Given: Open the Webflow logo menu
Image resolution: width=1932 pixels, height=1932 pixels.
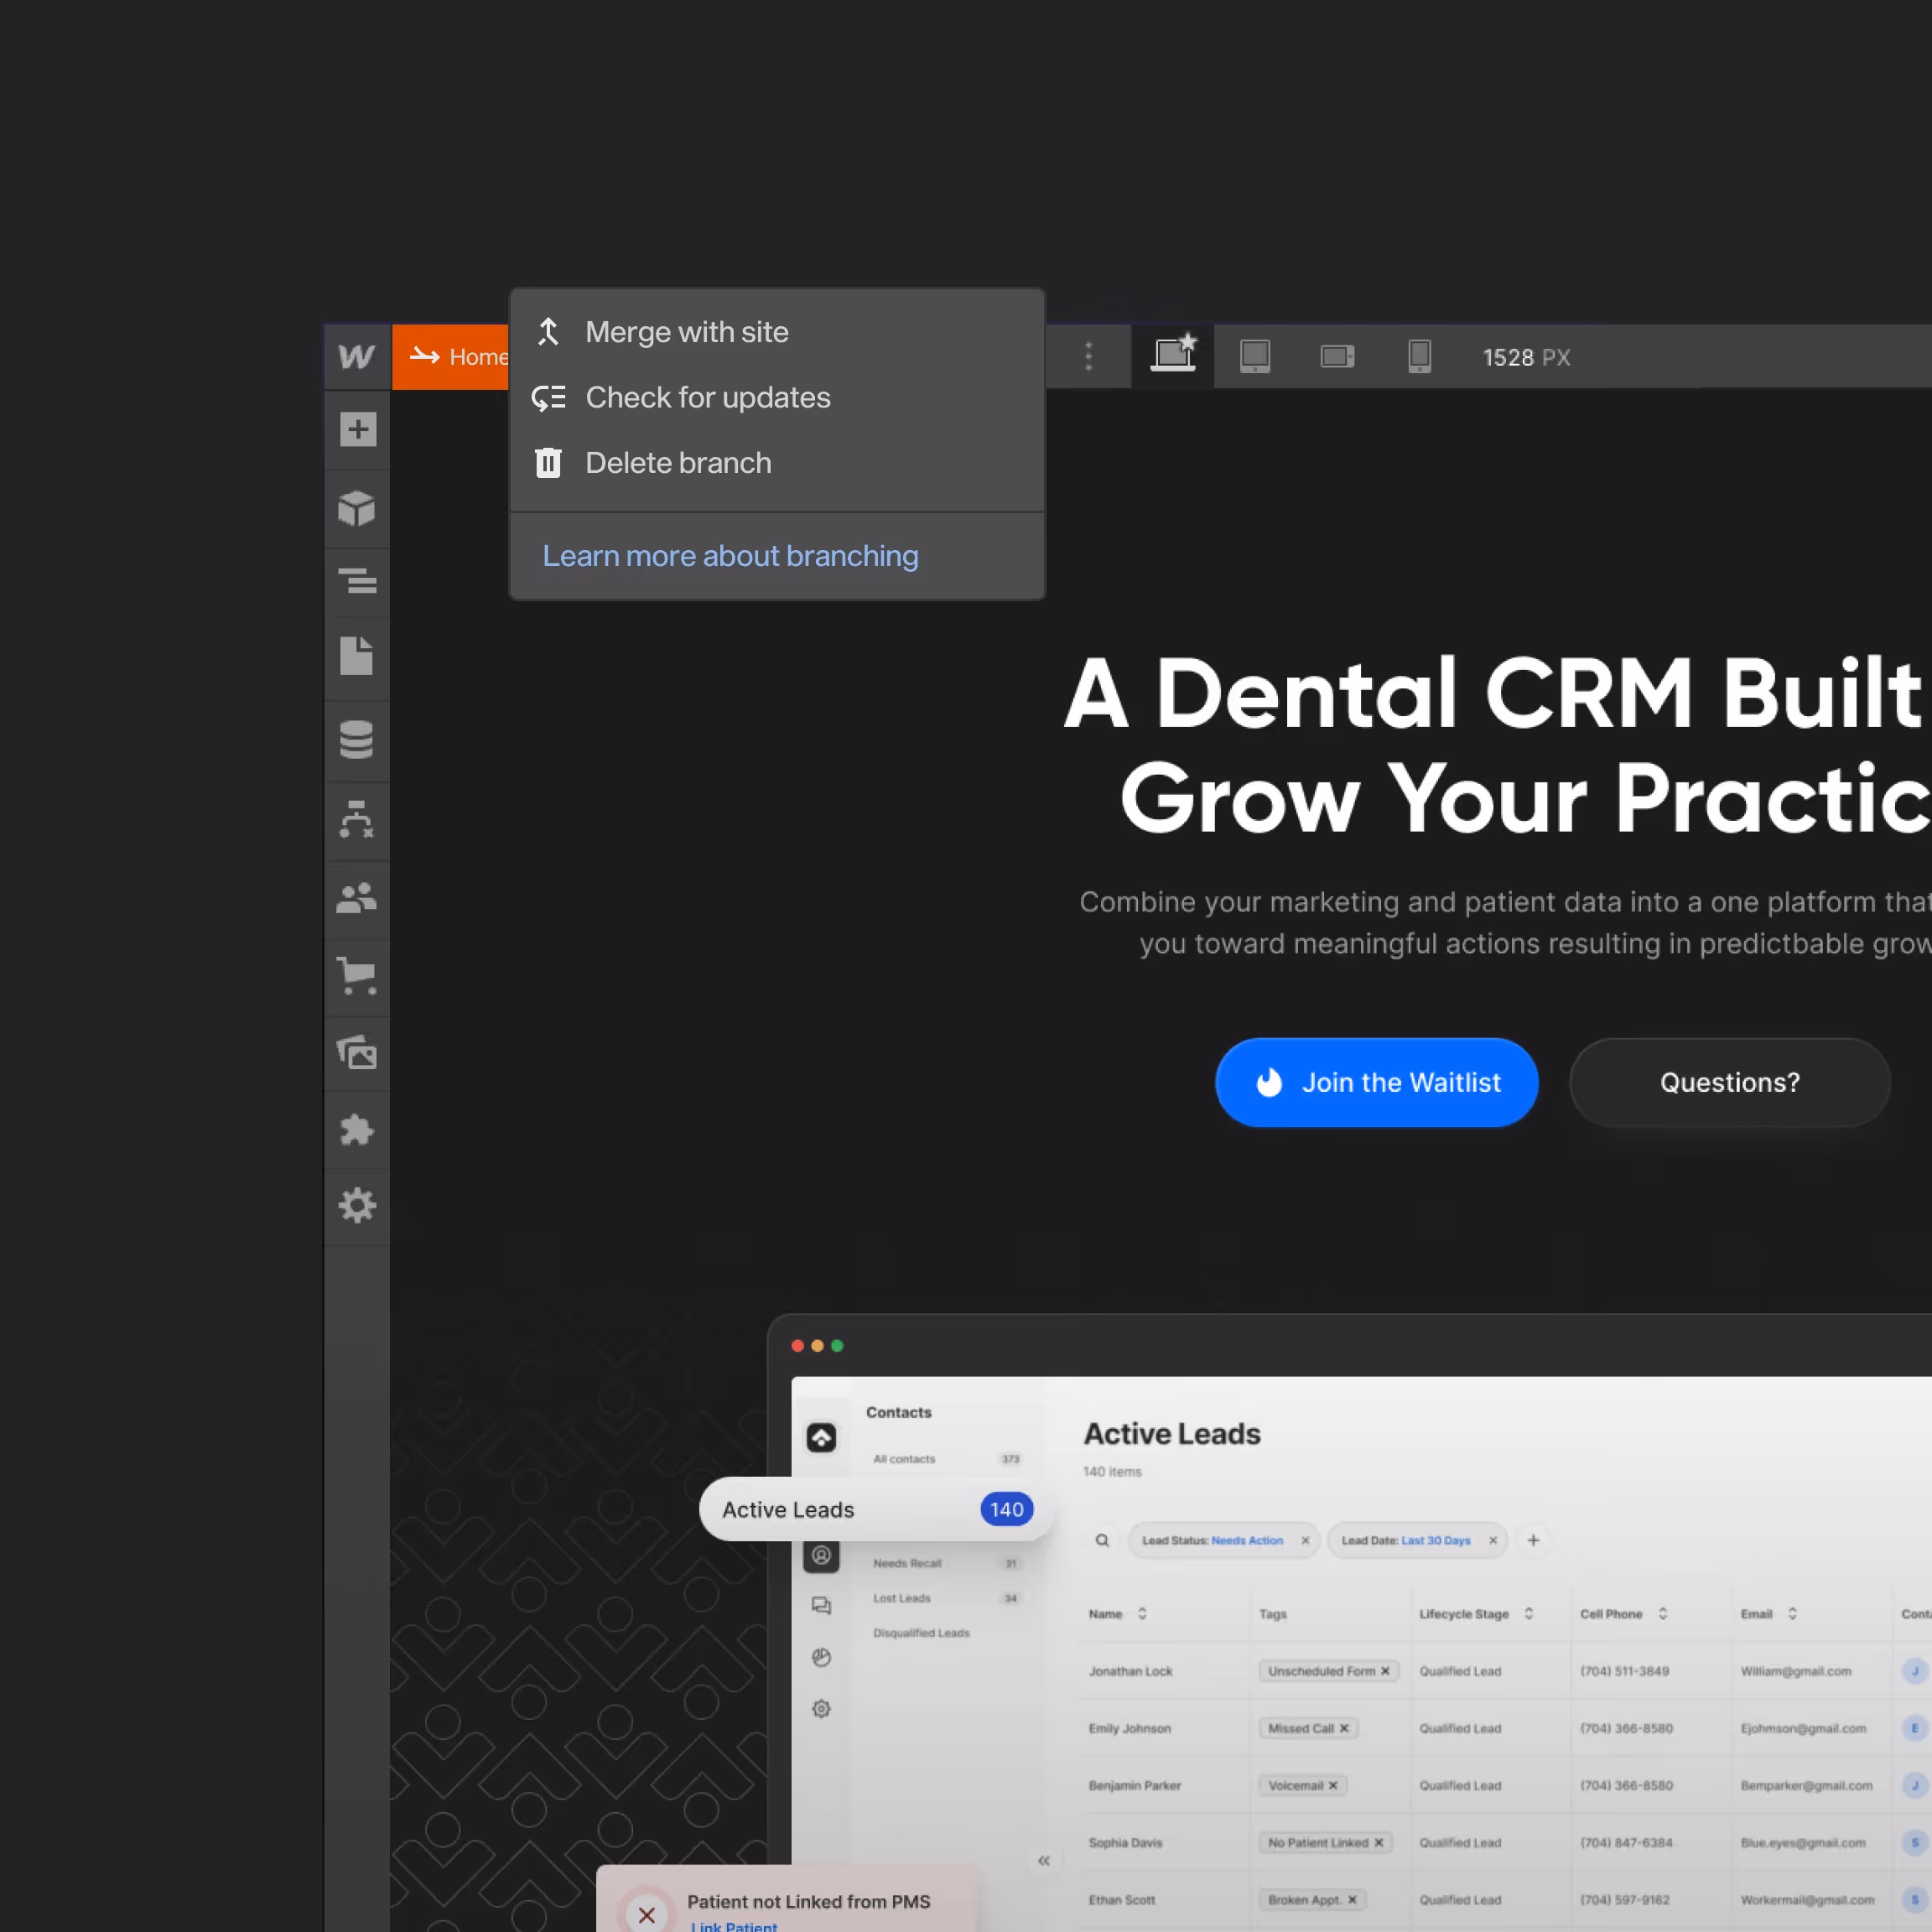Looking at the screenshot, I should [357, 357].
